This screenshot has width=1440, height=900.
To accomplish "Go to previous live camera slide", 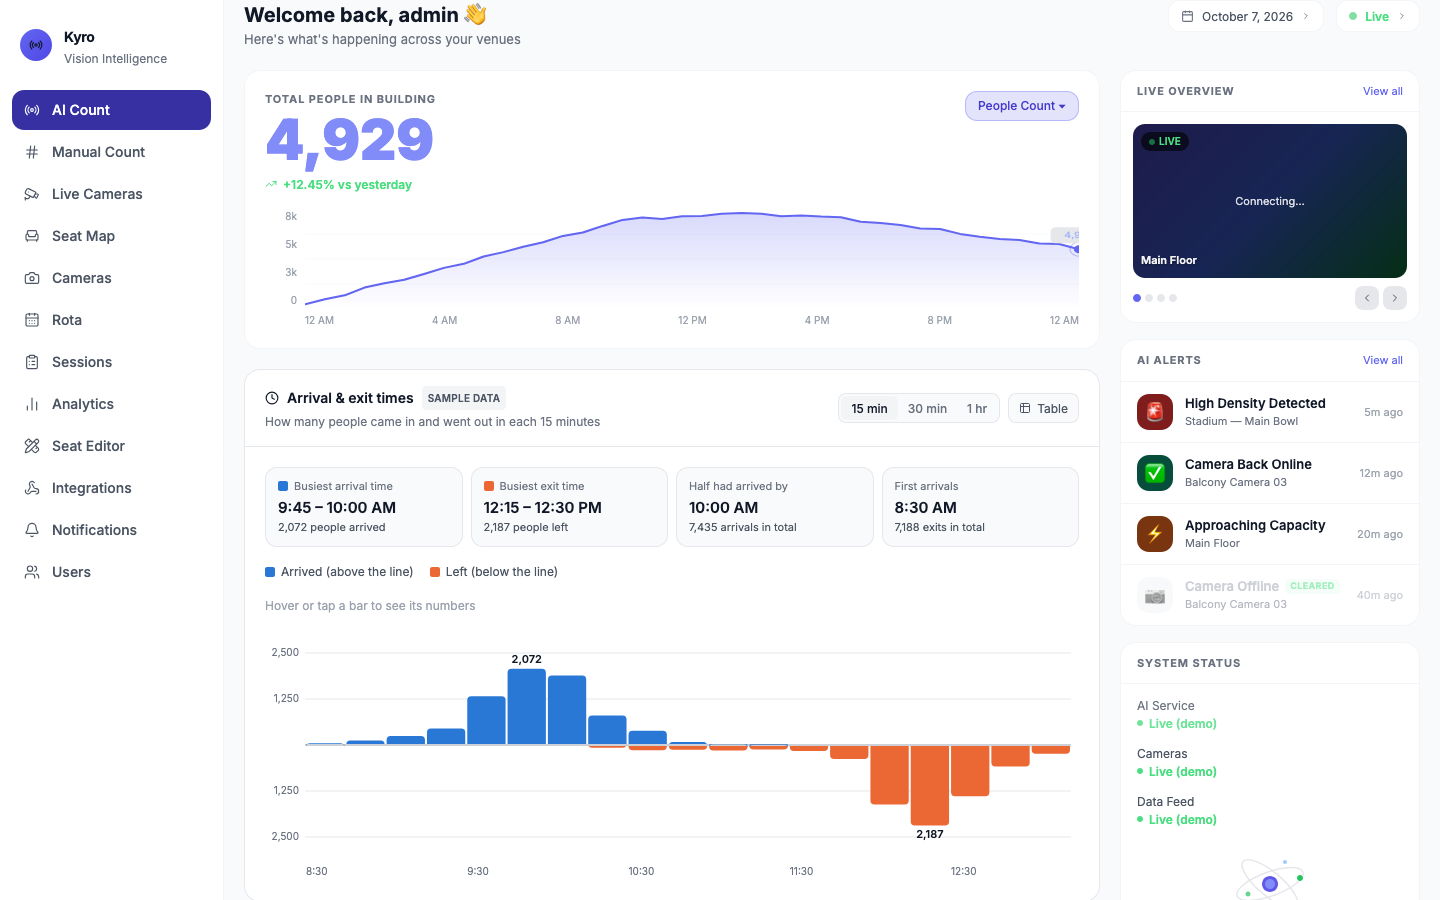I will [x=1367, y=298].
